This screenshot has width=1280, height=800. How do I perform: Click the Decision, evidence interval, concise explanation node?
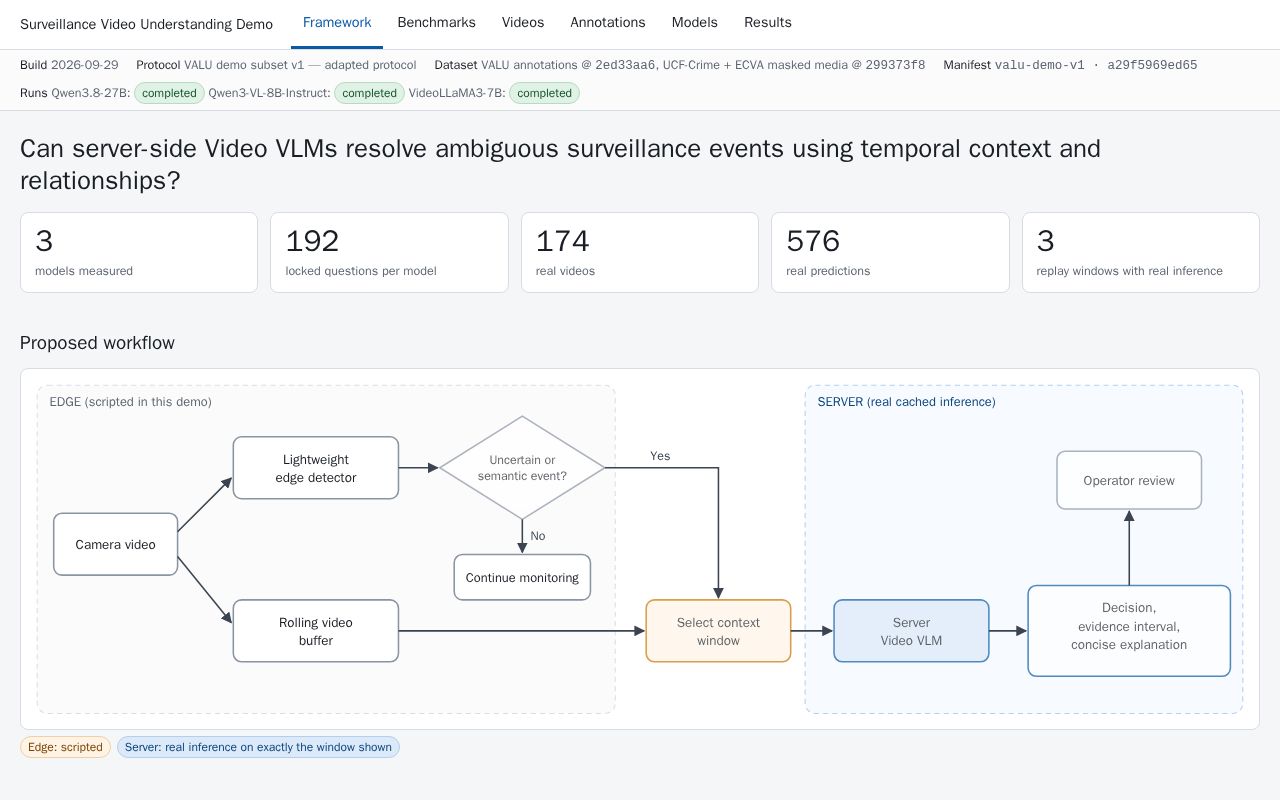coord(1129,631)
